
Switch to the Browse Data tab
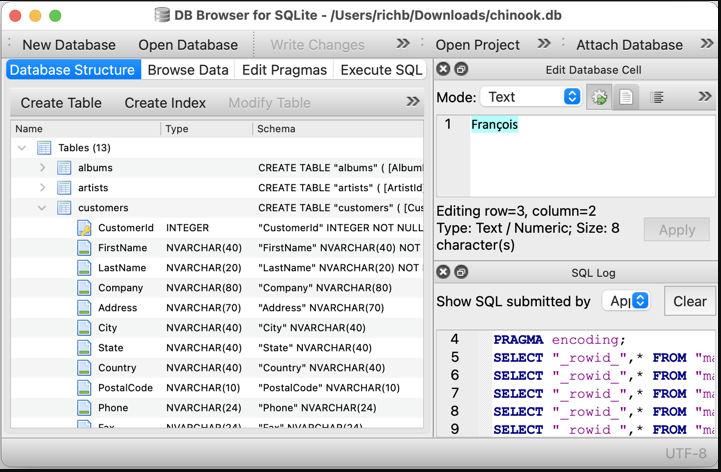[x=188, y=70]
